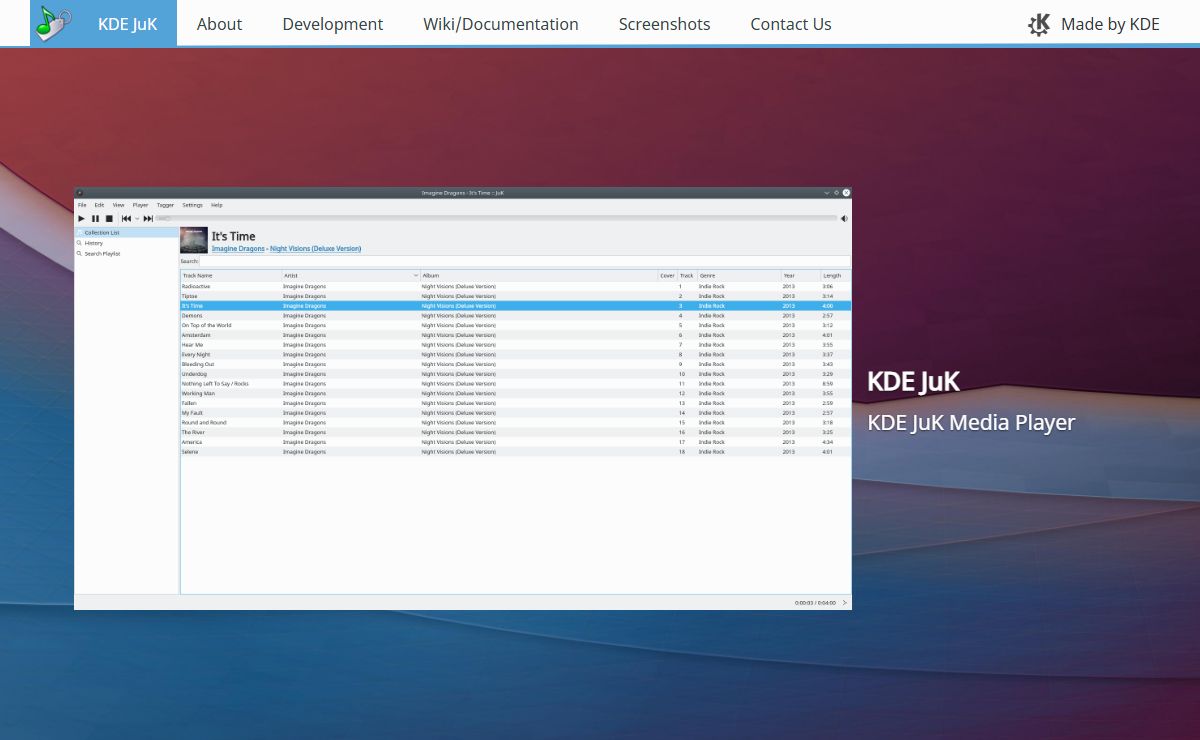The image size is (1200, 740).
Task: Click the Pause button in JuK toolbar
Action: [95, 218]
